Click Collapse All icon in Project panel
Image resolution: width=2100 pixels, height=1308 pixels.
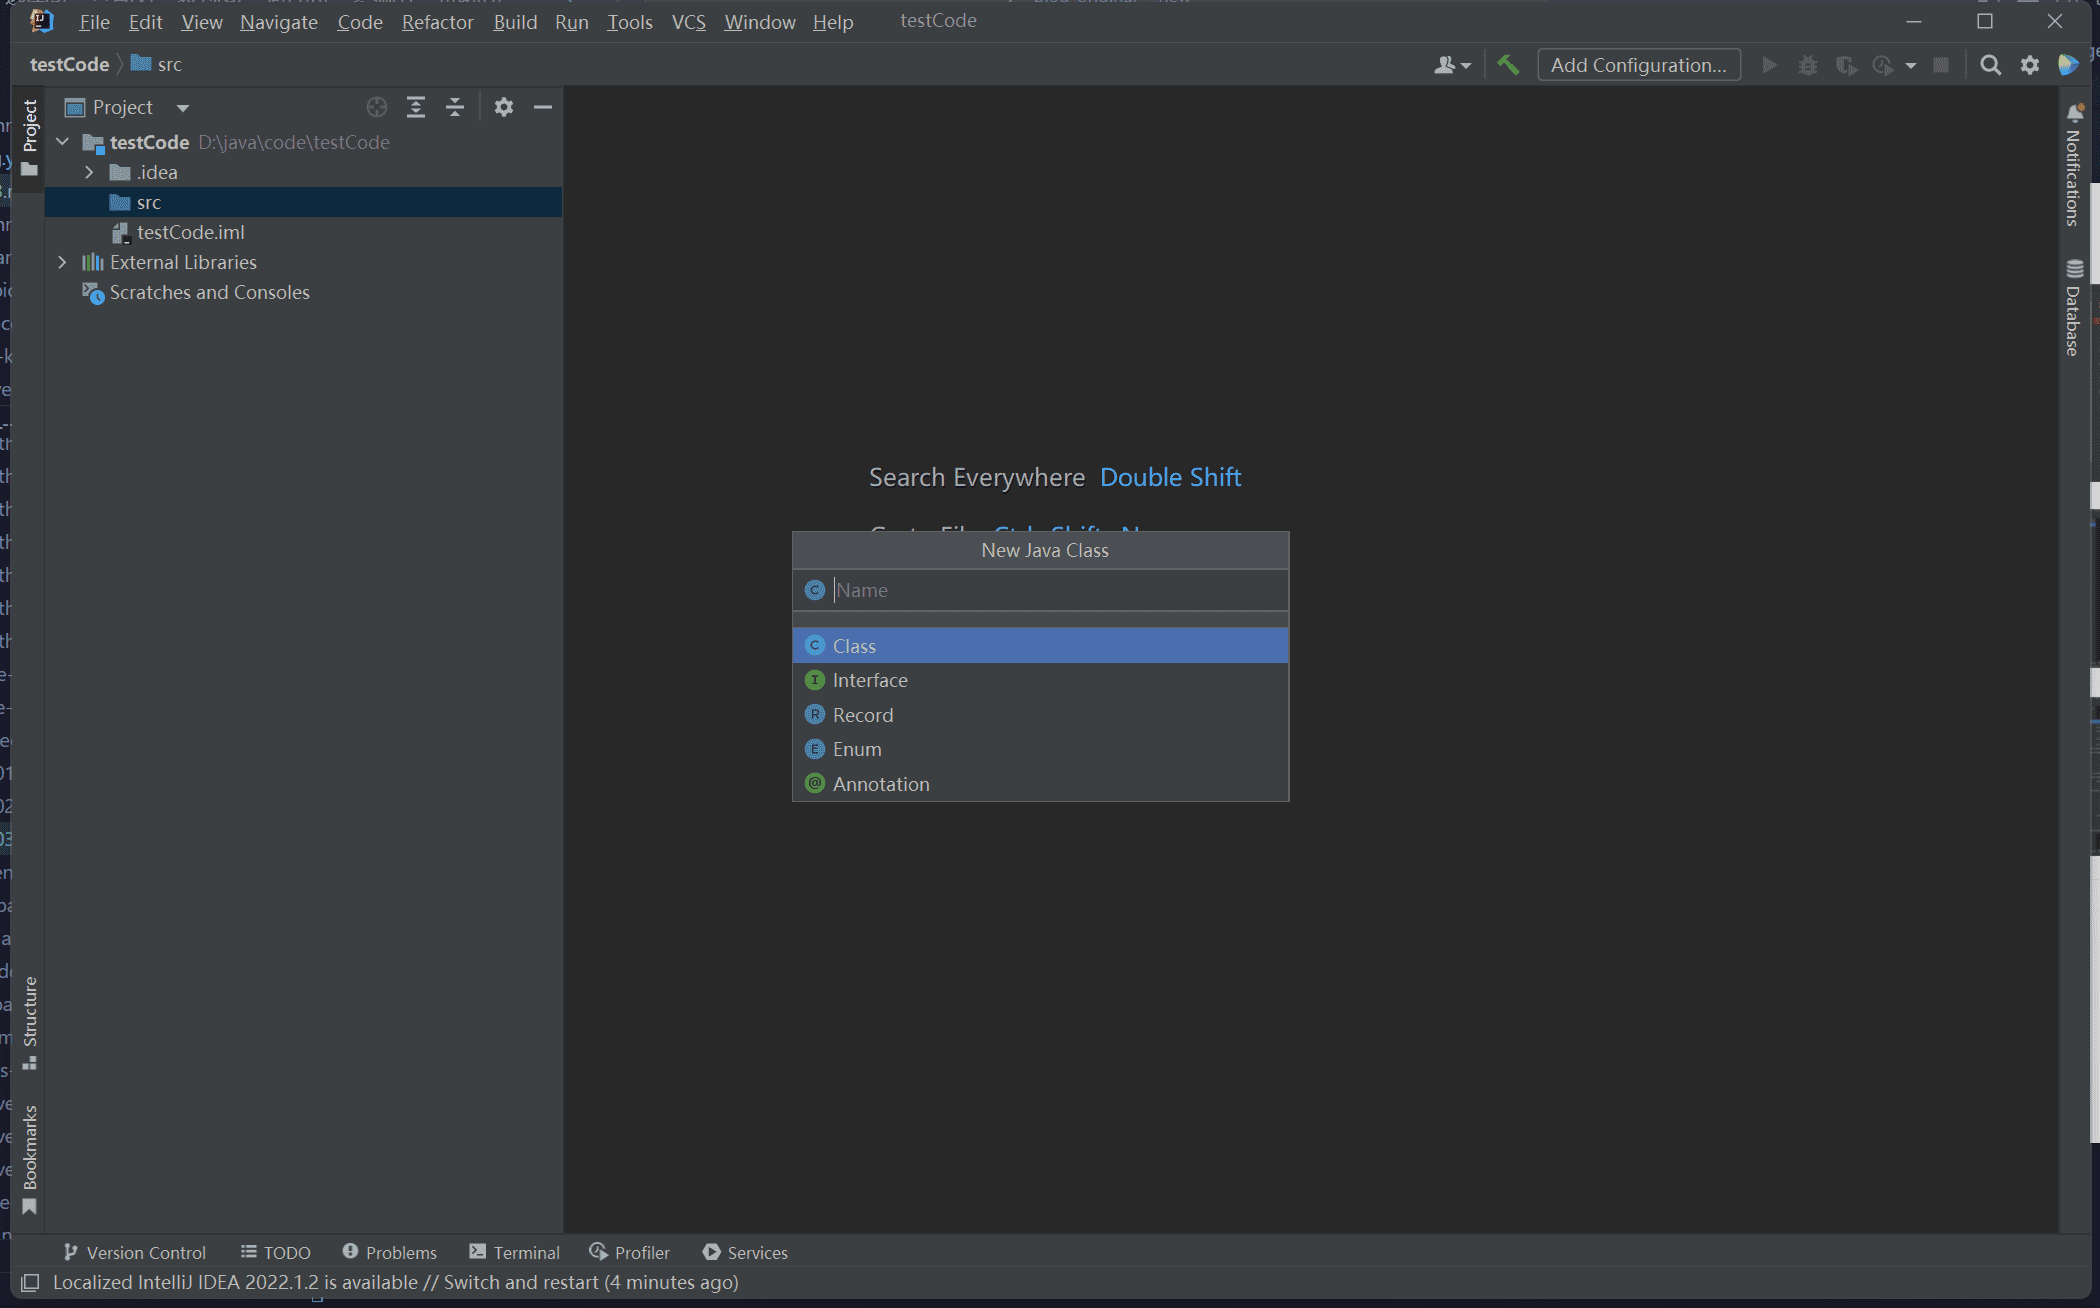455,107
